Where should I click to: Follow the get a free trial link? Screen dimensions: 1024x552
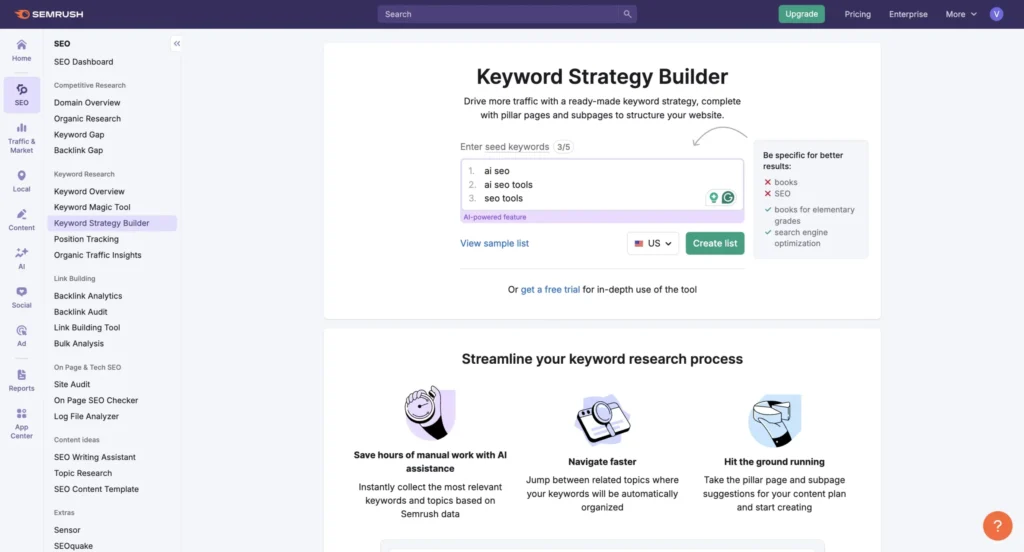[x=550, y=289]
